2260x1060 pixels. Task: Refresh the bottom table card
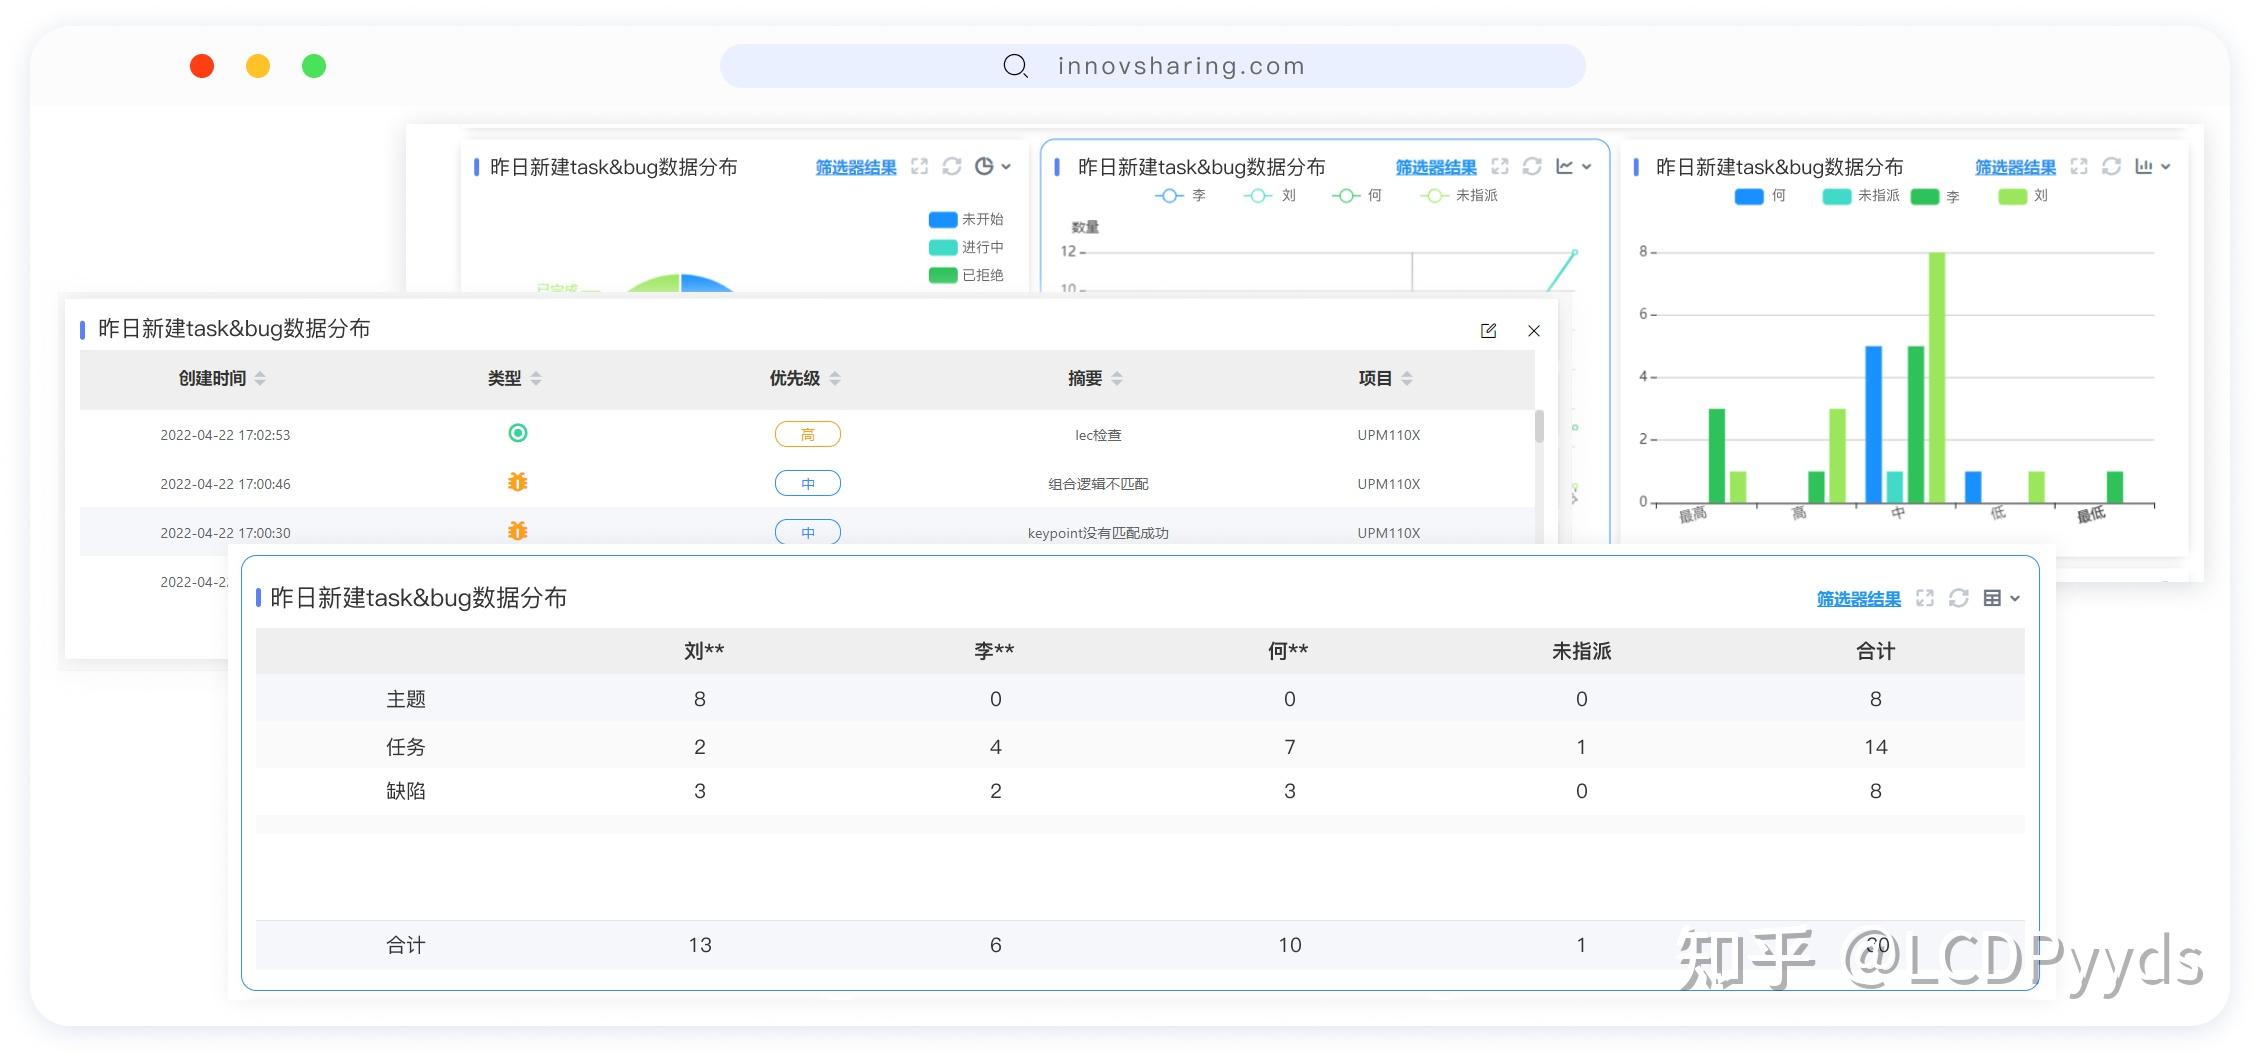pos(1958,598)
